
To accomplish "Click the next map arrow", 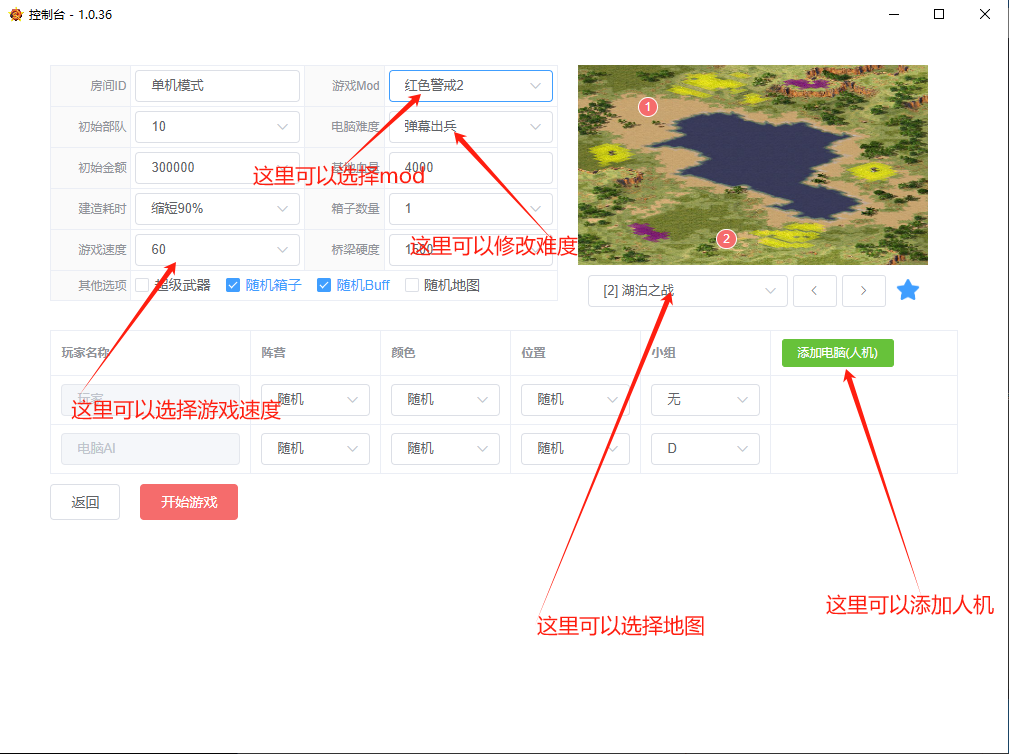I will [x=863, y=290].
